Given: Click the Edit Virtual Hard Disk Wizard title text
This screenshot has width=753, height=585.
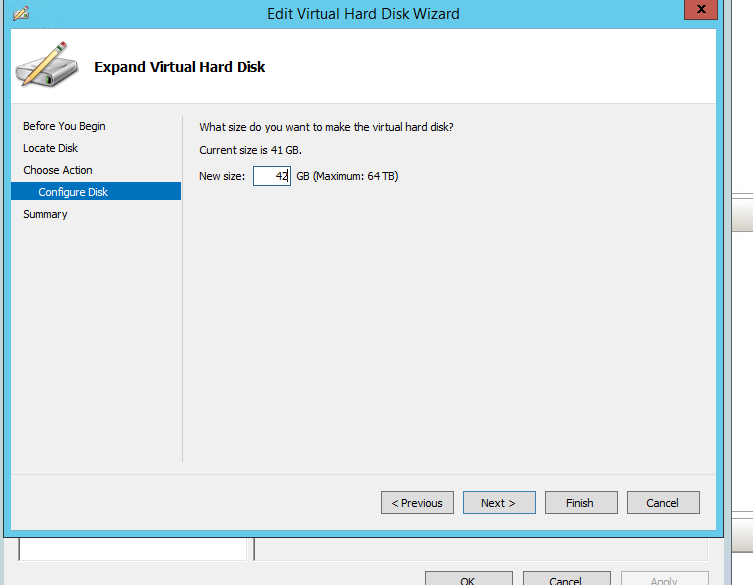Looking at the screenshot, I should tap(363, 14).
